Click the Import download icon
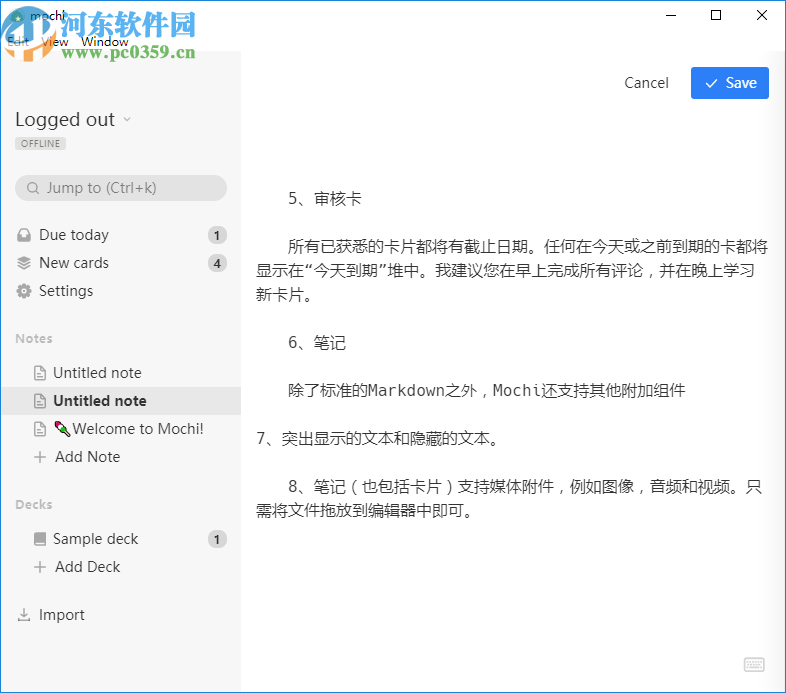786x693 pixels. click(24, 615)
